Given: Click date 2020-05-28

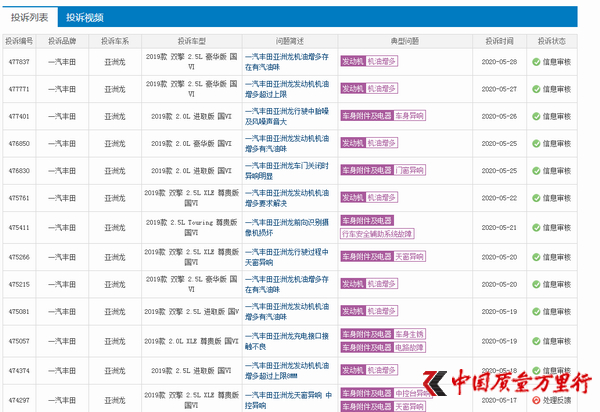Looking at the screenshot, I should pyautogui.click(x=499, y=62).
